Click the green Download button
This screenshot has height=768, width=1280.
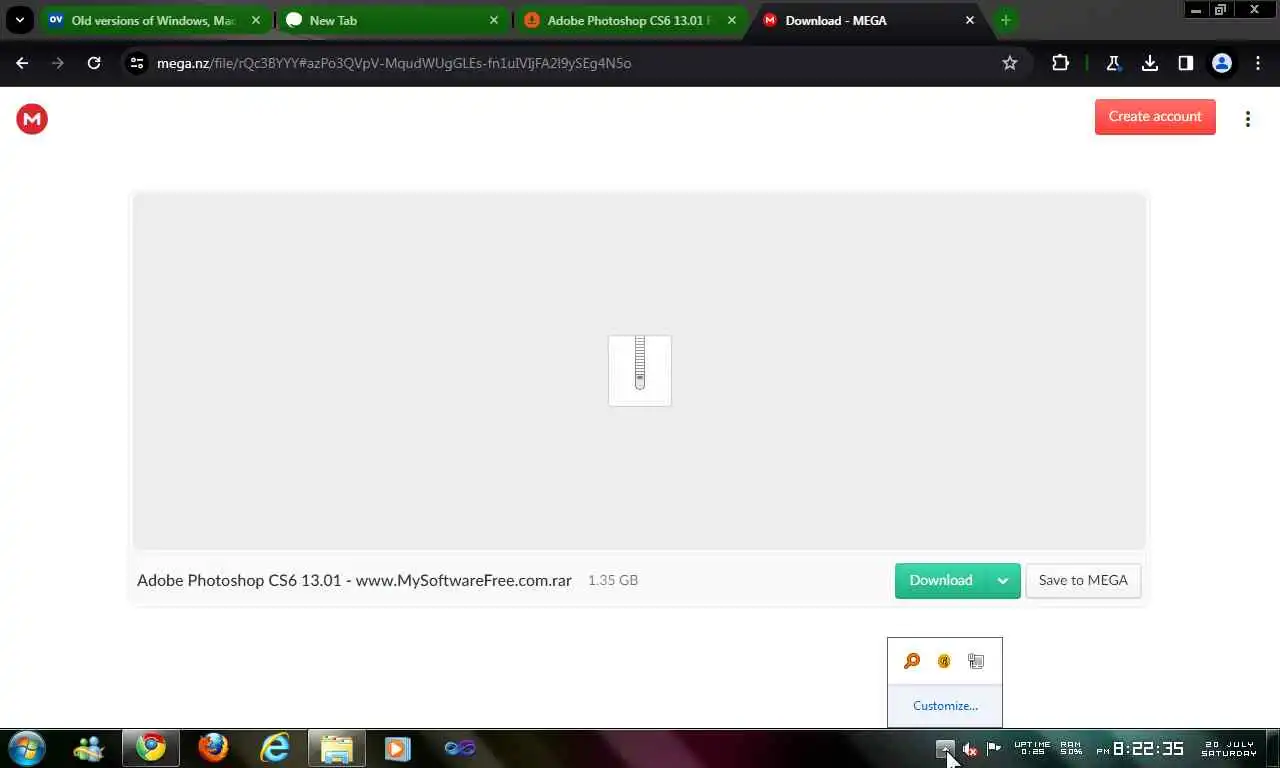click(x=941, y=580)
